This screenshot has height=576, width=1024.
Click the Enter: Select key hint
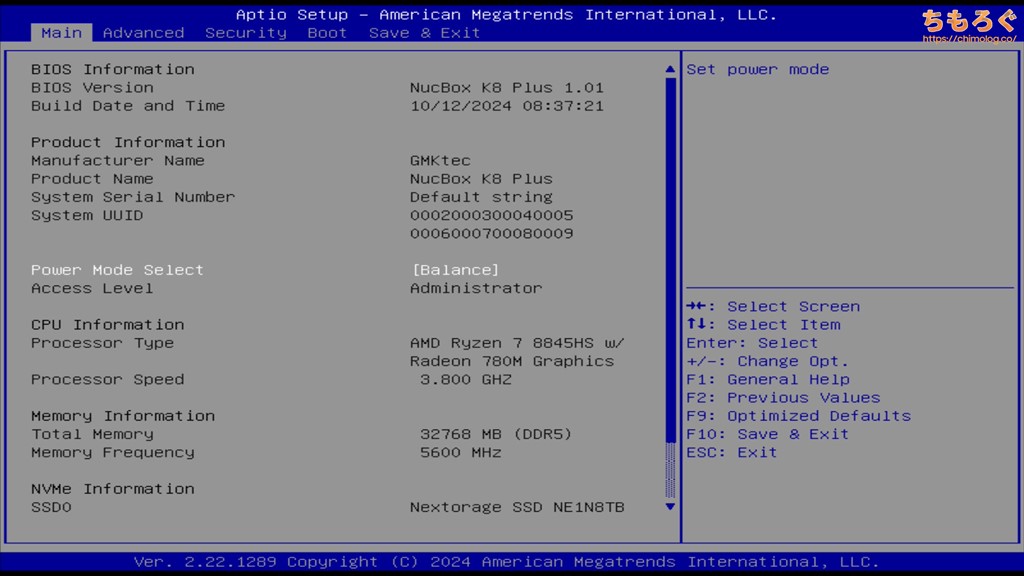click(752, 343)
